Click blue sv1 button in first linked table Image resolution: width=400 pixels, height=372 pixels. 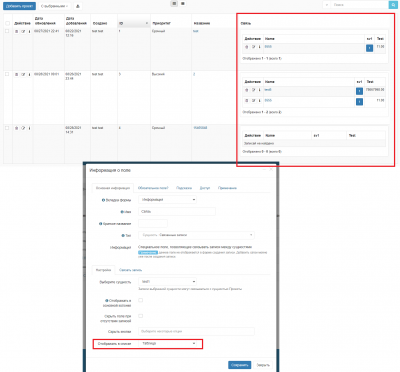point(369,48)
